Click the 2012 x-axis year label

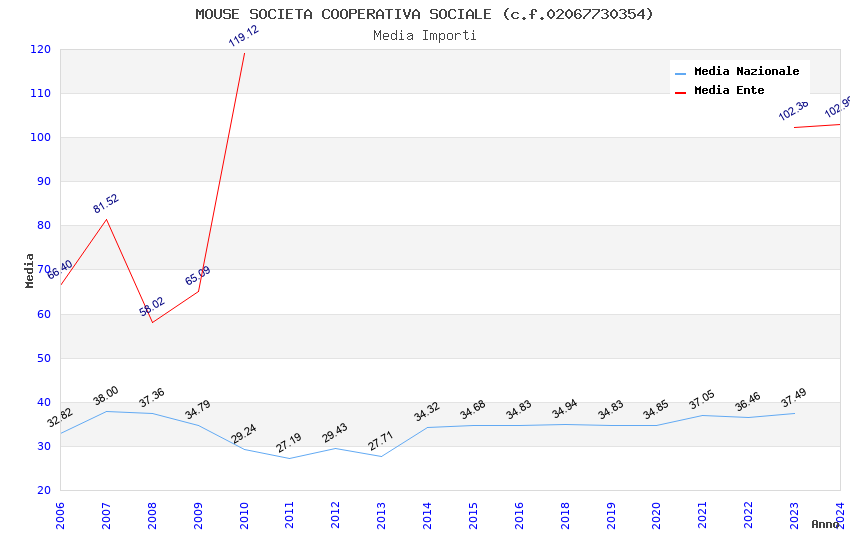(336, 515)
